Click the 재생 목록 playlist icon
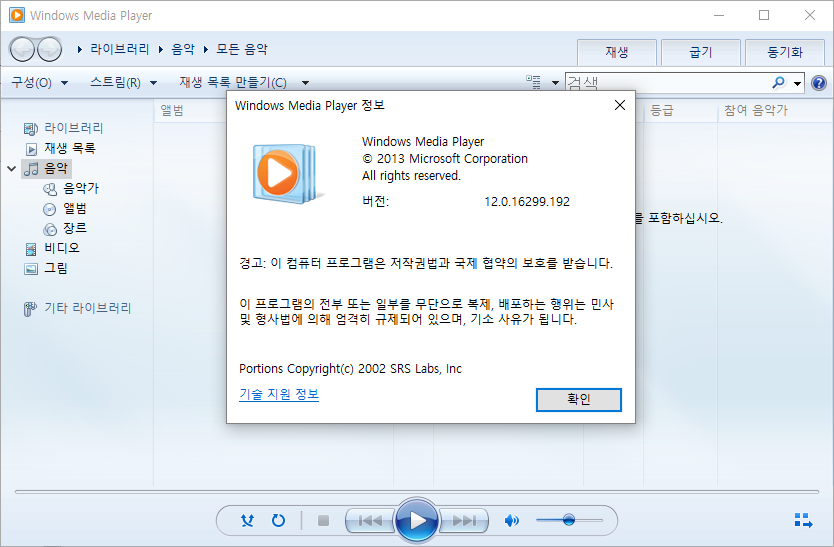This screenshot has height=547, width=834. tap(31, 148)
